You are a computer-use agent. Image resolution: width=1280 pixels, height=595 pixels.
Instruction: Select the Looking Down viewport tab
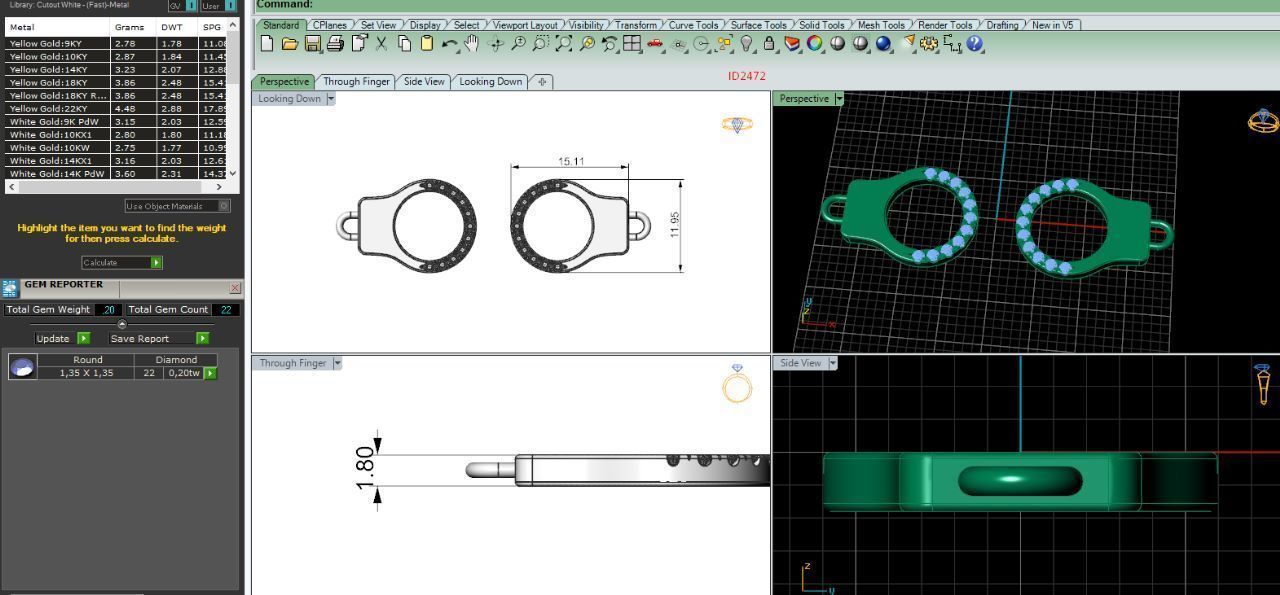pos(490,82)
